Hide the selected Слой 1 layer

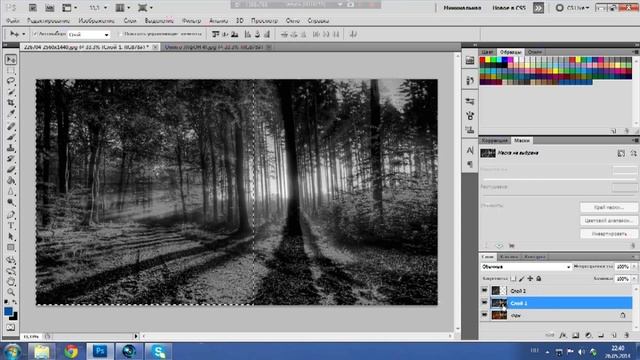click(484, 303)
